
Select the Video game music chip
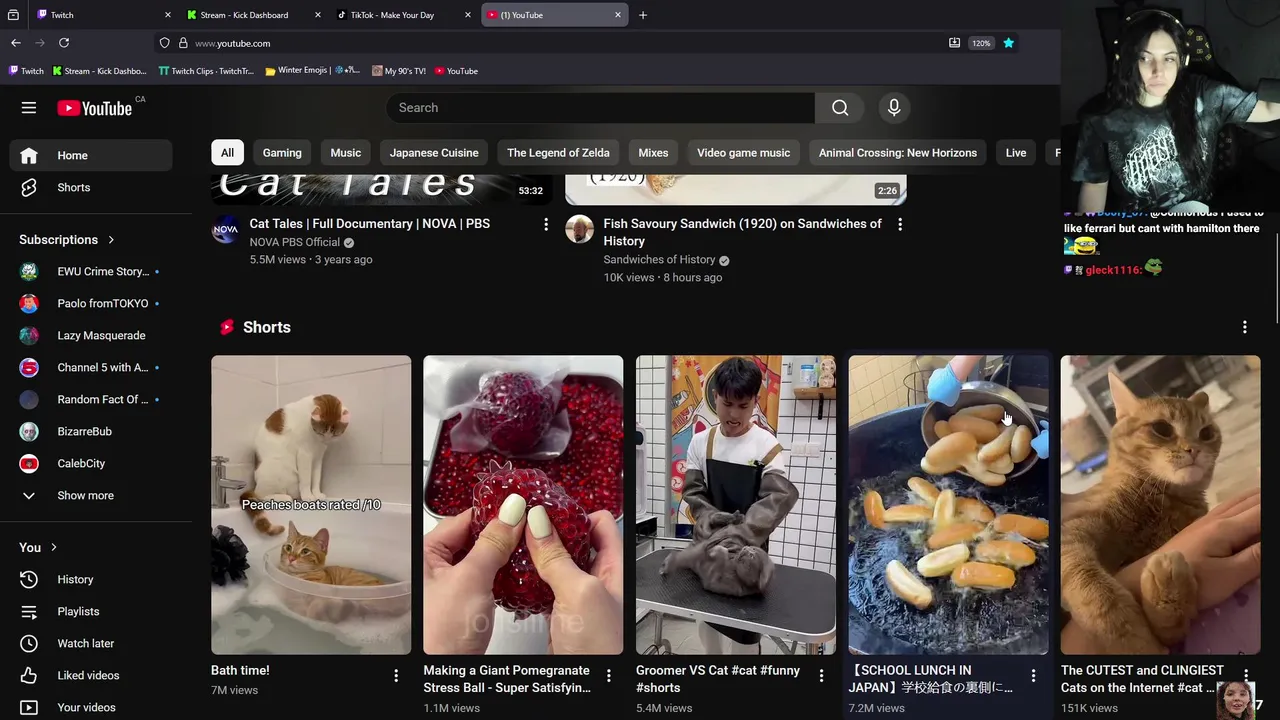pyautogui.click(x=743, y=153)
